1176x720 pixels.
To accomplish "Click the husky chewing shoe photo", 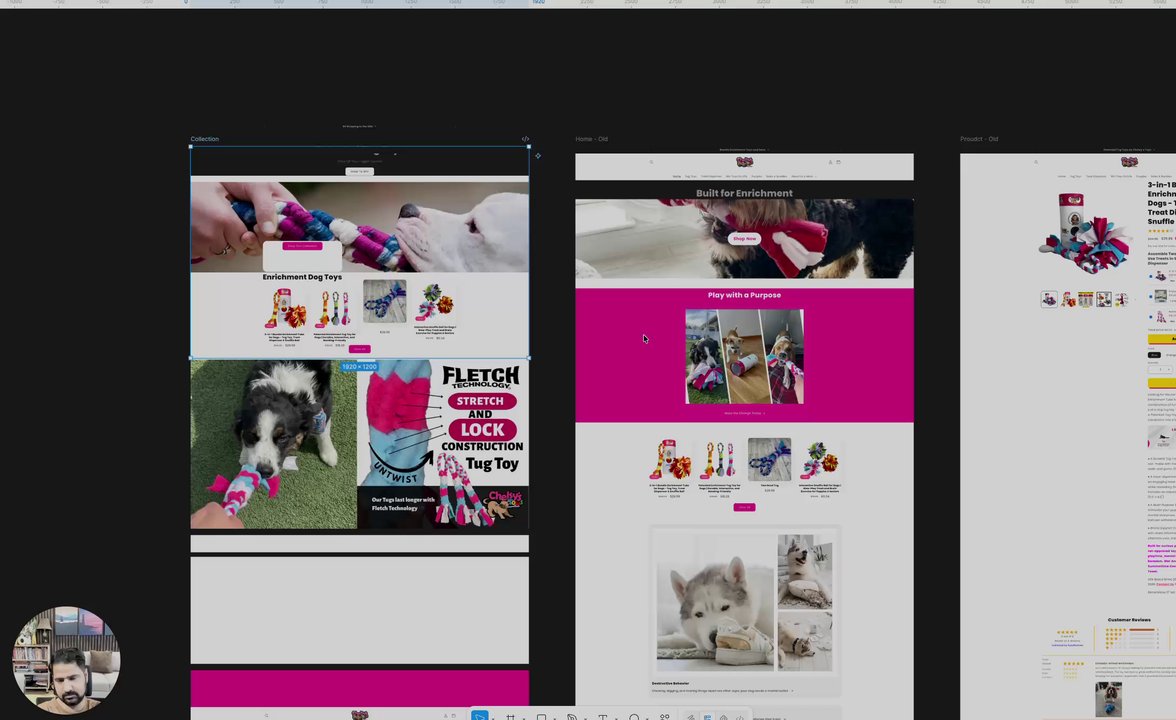I will click(x=715, y=602).
